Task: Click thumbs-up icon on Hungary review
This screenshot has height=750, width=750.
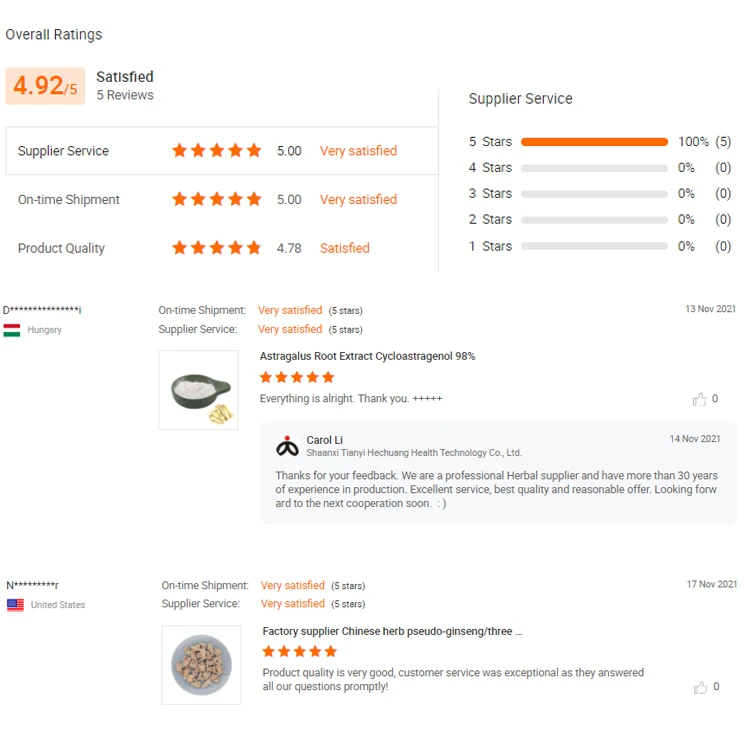Action: (x=699, y=400)
